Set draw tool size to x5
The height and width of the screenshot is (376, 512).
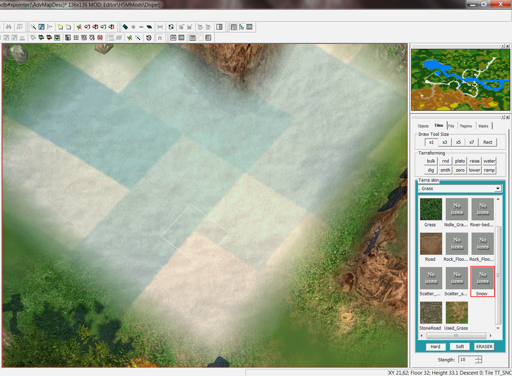tap(458, 142)
